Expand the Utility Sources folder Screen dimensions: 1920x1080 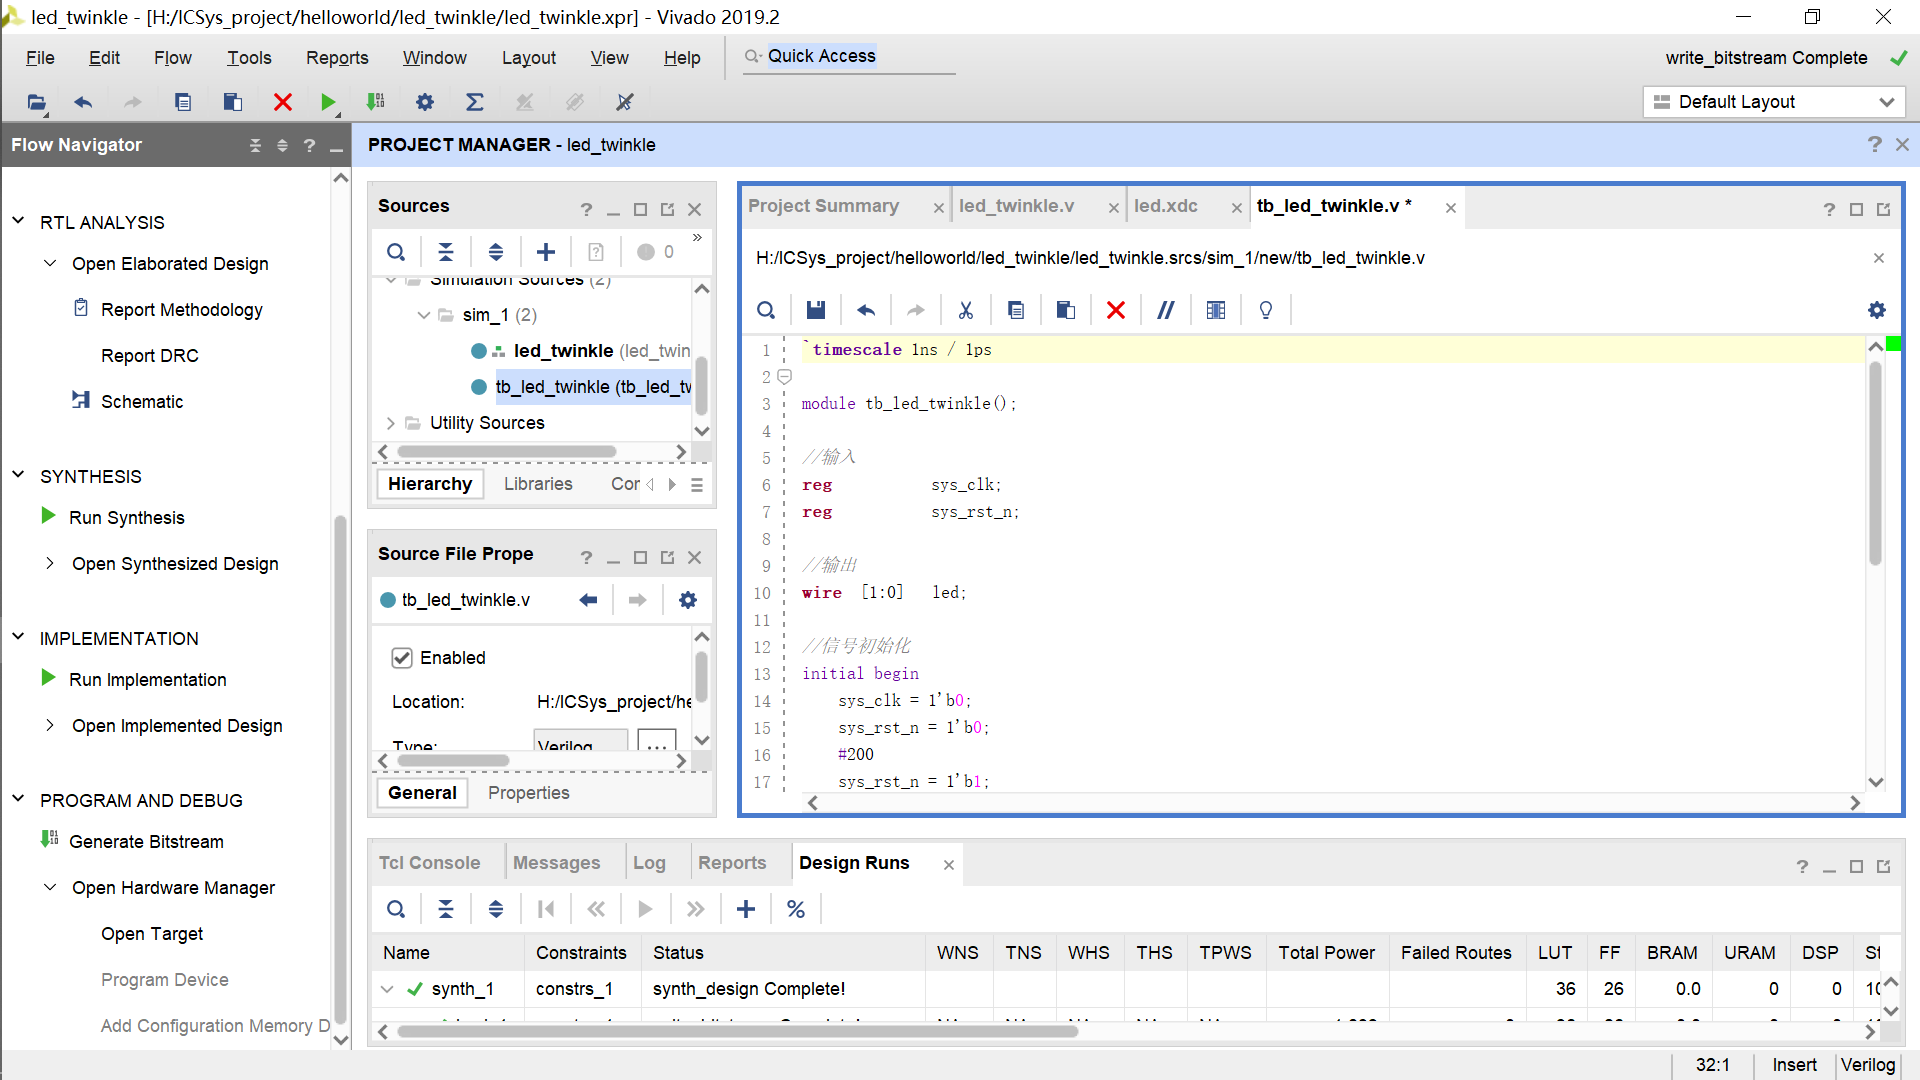pos(390,423)
